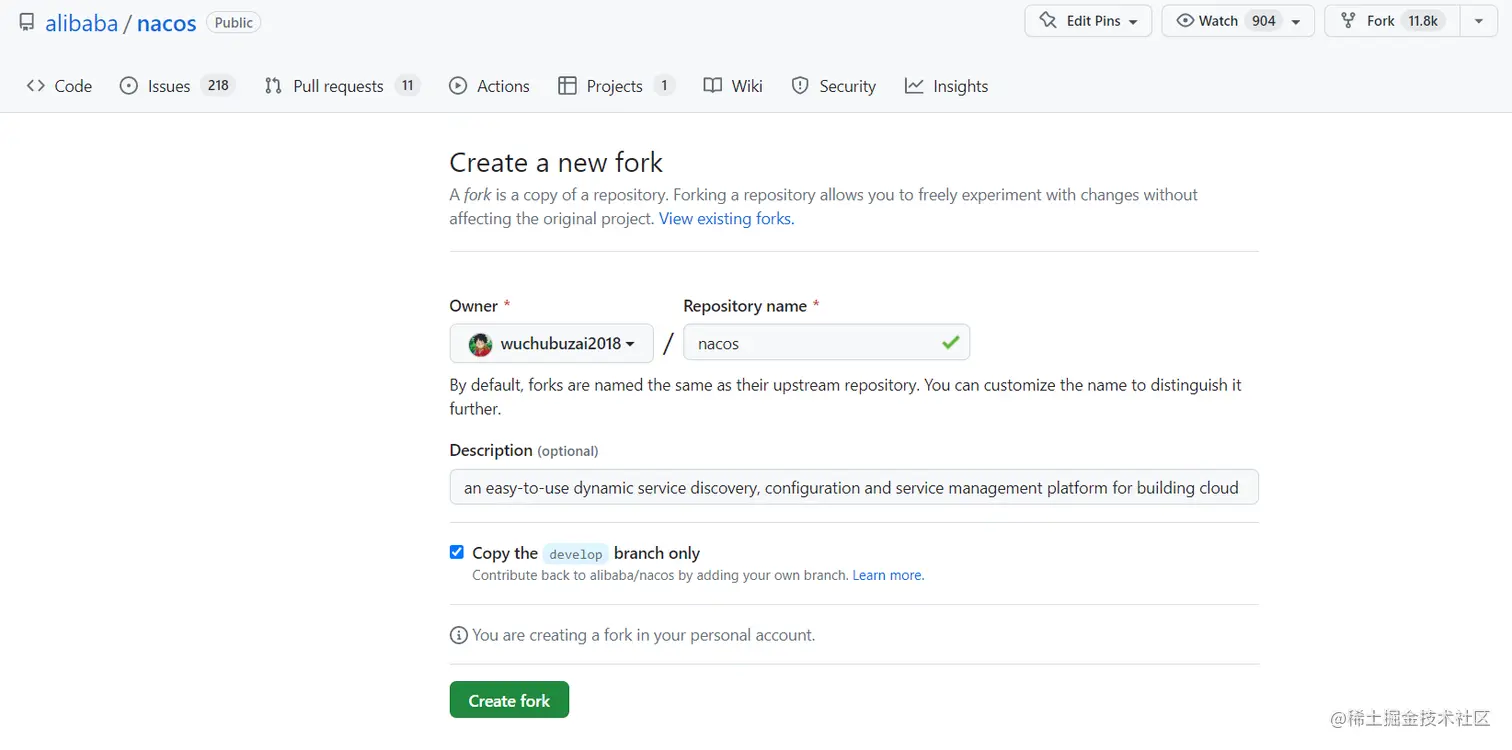
Task: Click the Pull requests count 11 badge
Action: coord(407,86)
